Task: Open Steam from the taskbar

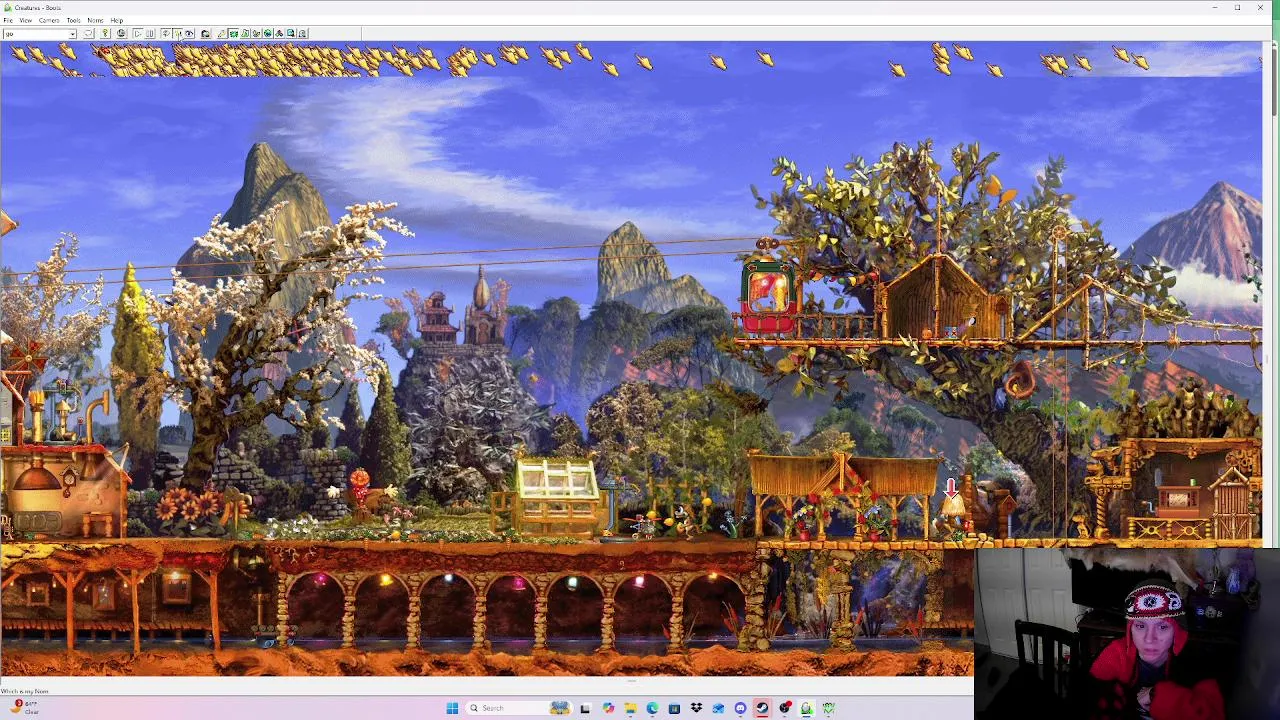Action: [762, 708]
